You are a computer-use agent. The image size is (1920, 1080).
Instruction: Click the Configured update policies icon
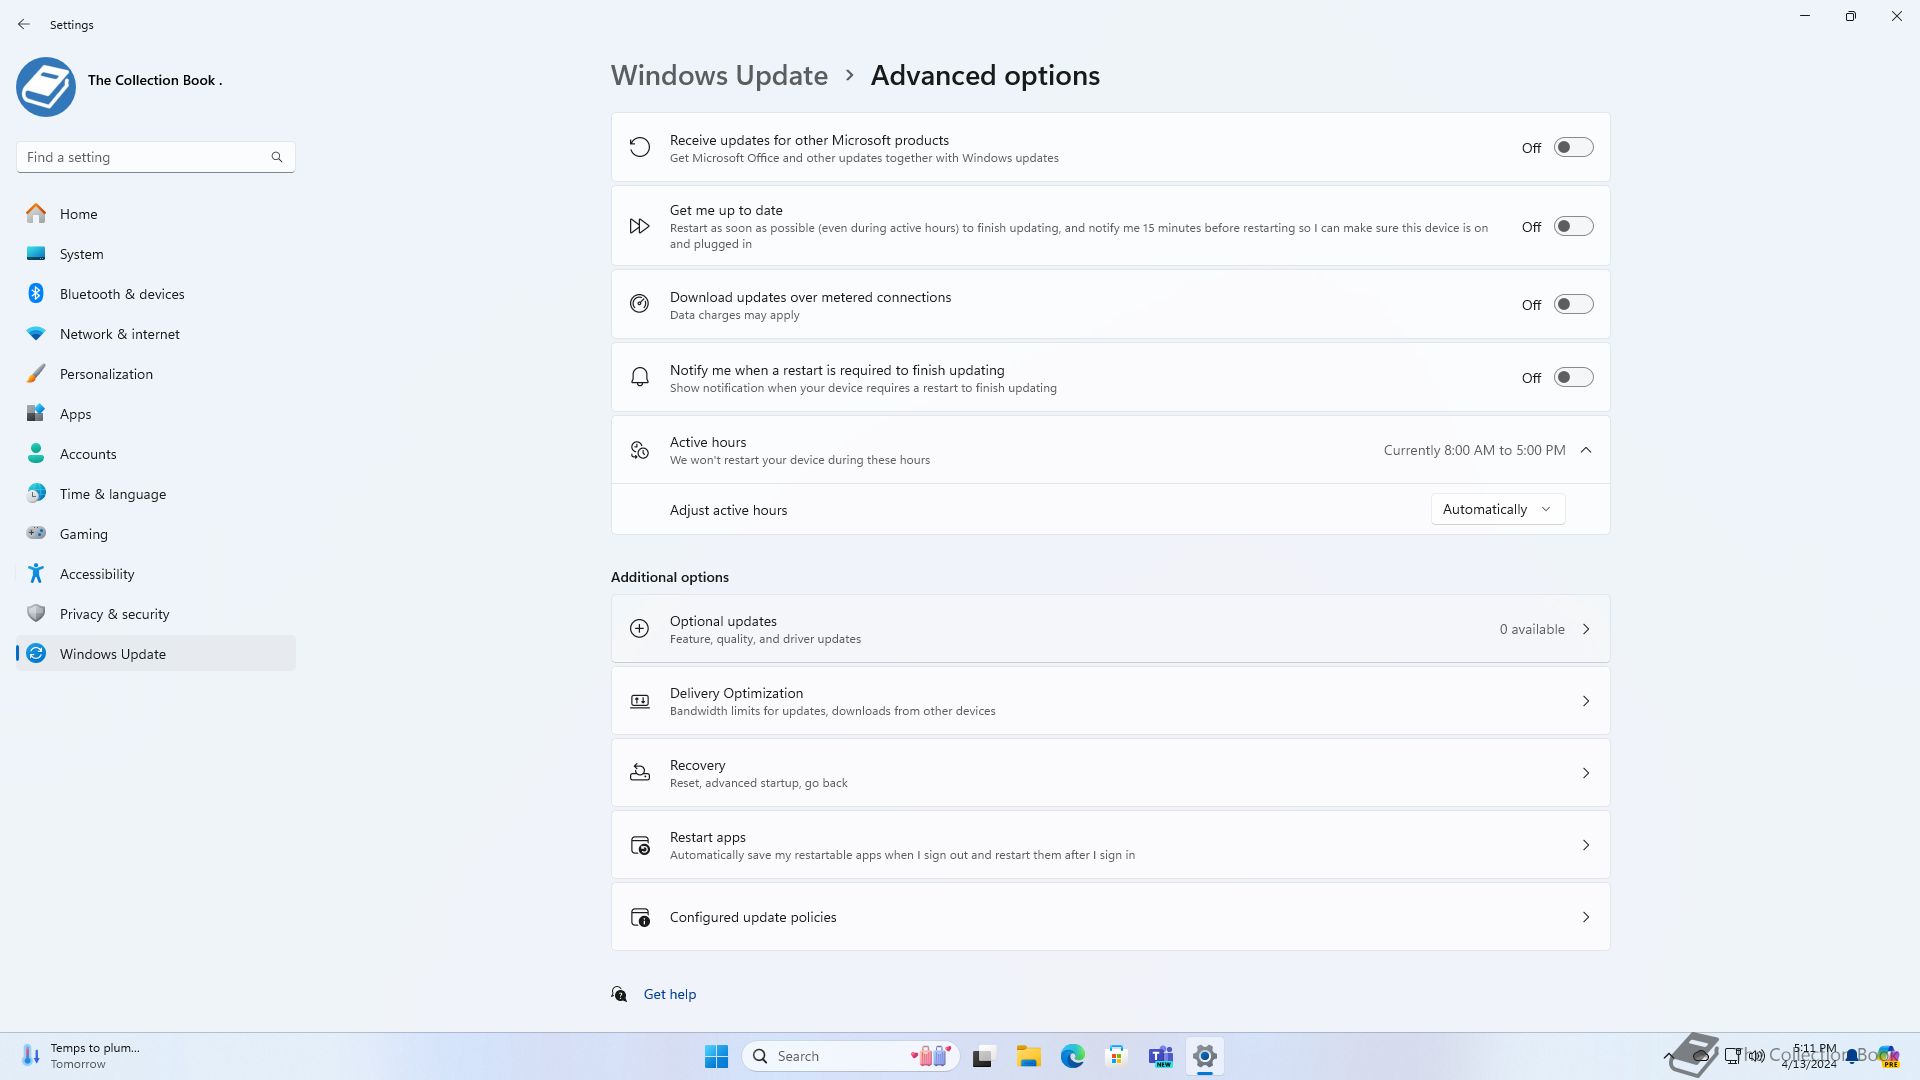[x=640, y=917]
